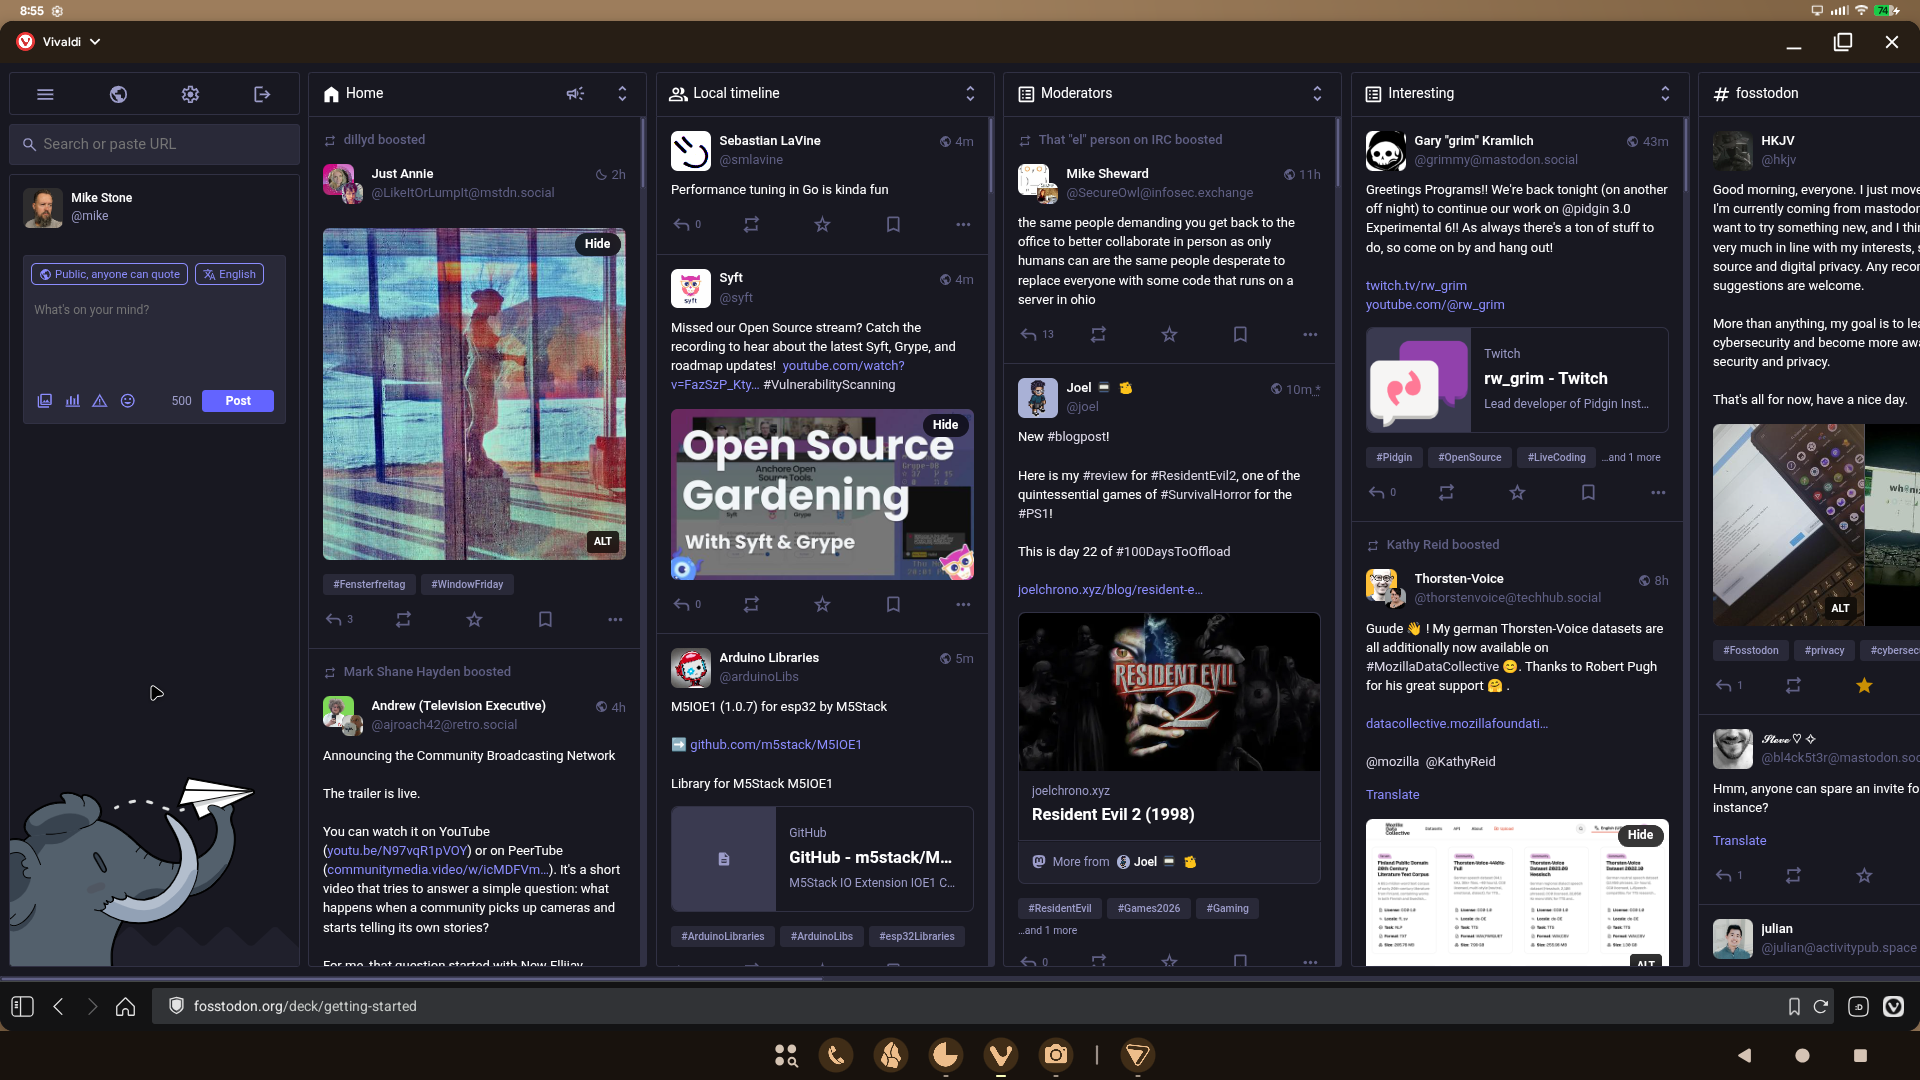This screenshot has height=1080, width=1920.
Task: Open preferences gear icon in sidebar
Action: tap(190, 94)
